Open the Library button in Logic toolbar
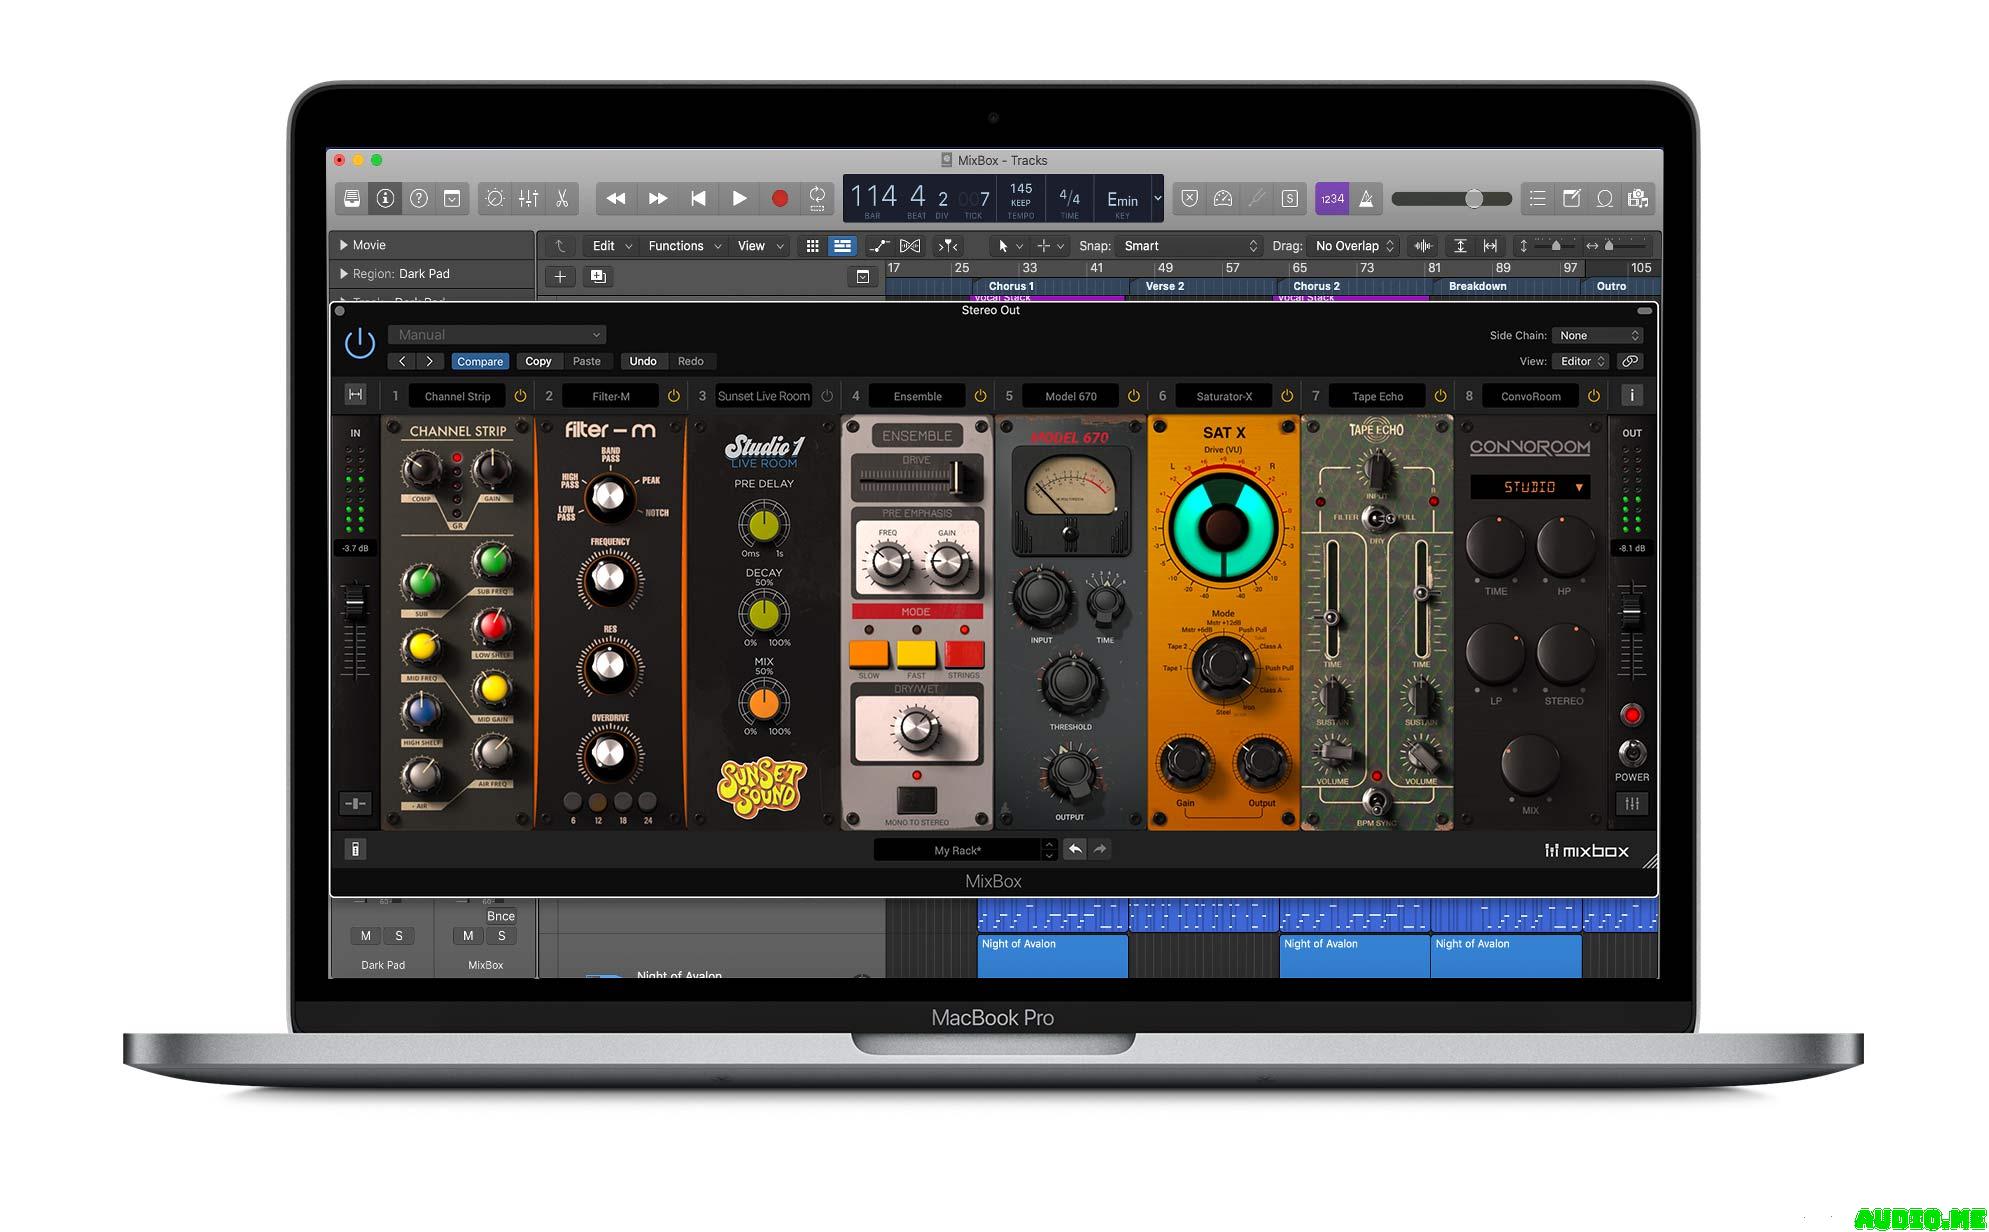Viewport: 1989px width, 1232px height. (352, 198)
